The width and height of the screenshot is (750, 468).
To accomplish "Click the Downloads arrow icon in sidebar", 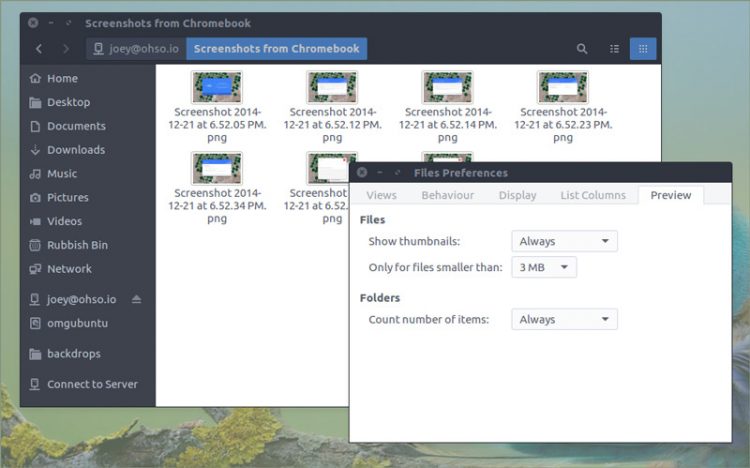I will (x=35, y=150).
